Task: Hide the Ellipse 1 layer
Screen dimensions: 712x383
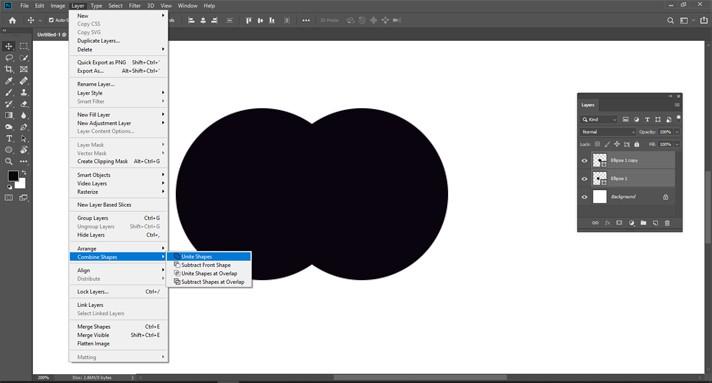Action: point(584,179)
